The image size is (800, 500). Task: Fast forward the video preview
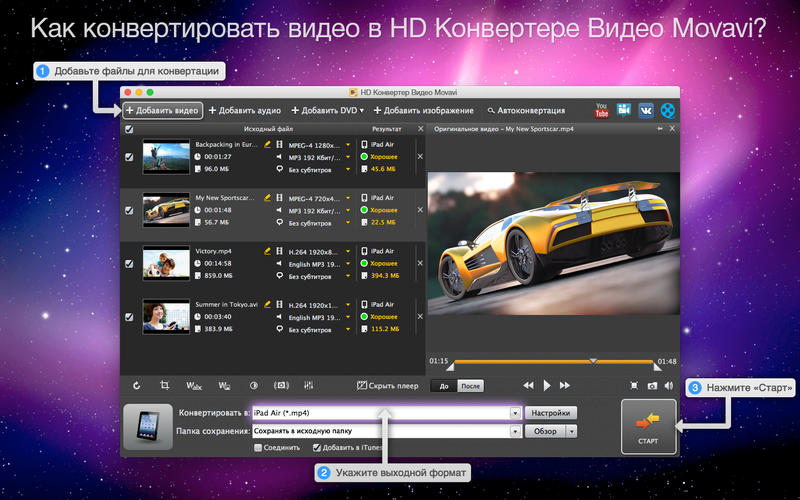click(565, 386)
